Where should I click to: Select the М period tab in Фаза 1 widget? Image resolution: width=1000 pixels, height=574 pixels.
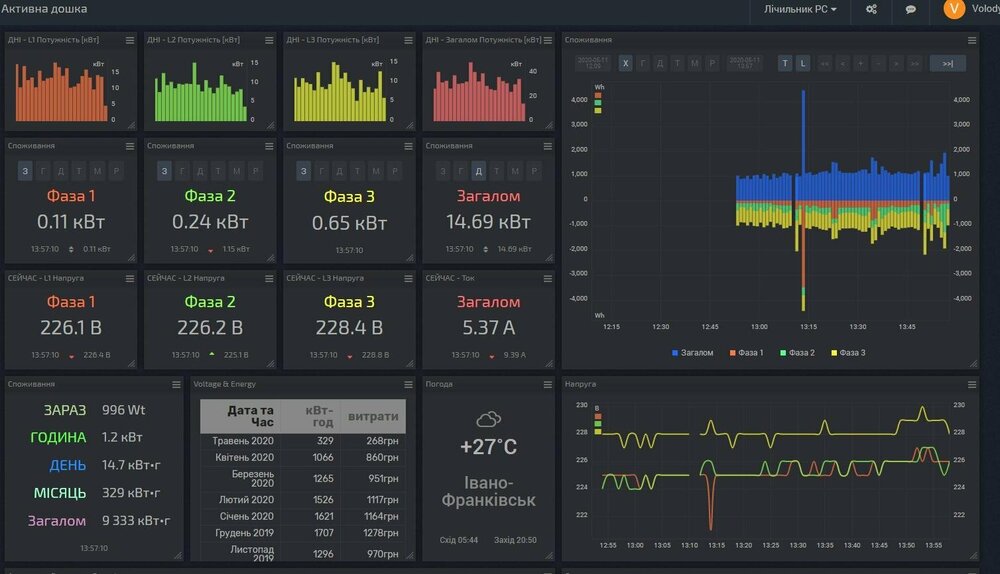(x=96, y=172)
